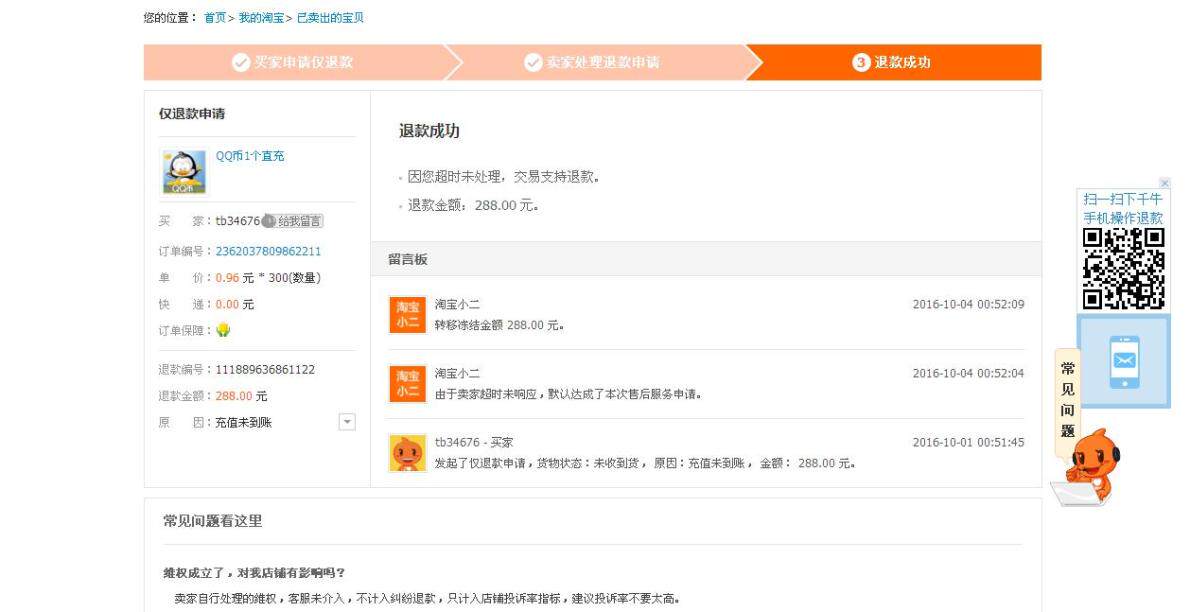This screenshot has width=1190, height=612.
Task: Click the checkmark icon on 卖家处理退款申请 step
Action: [x=534, y=62]
